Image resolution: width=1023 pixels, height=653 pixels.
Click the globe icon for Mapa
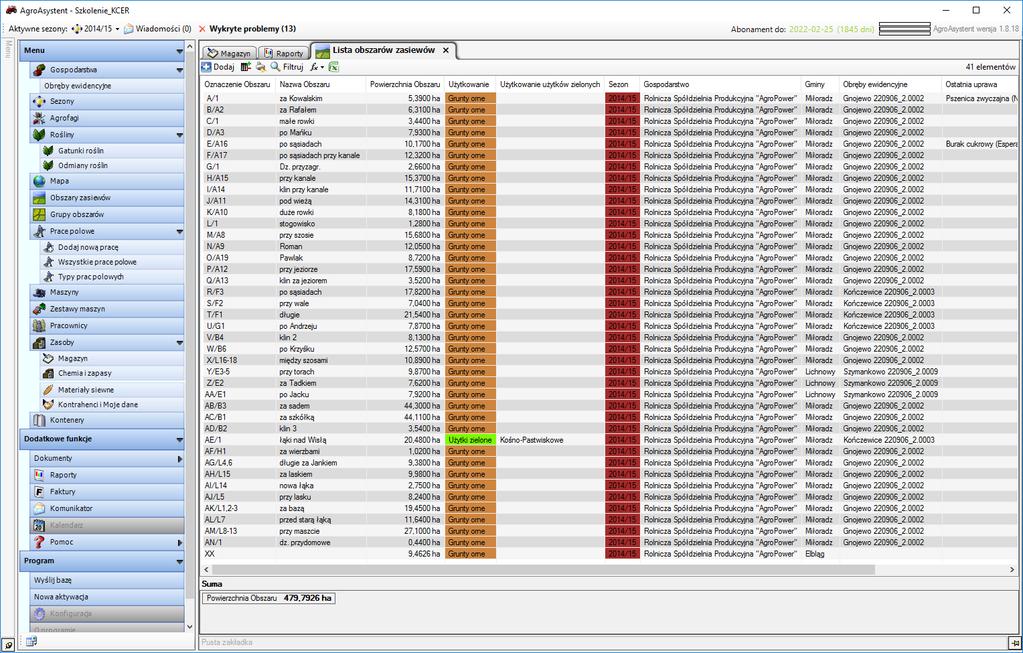coord(39,181)
